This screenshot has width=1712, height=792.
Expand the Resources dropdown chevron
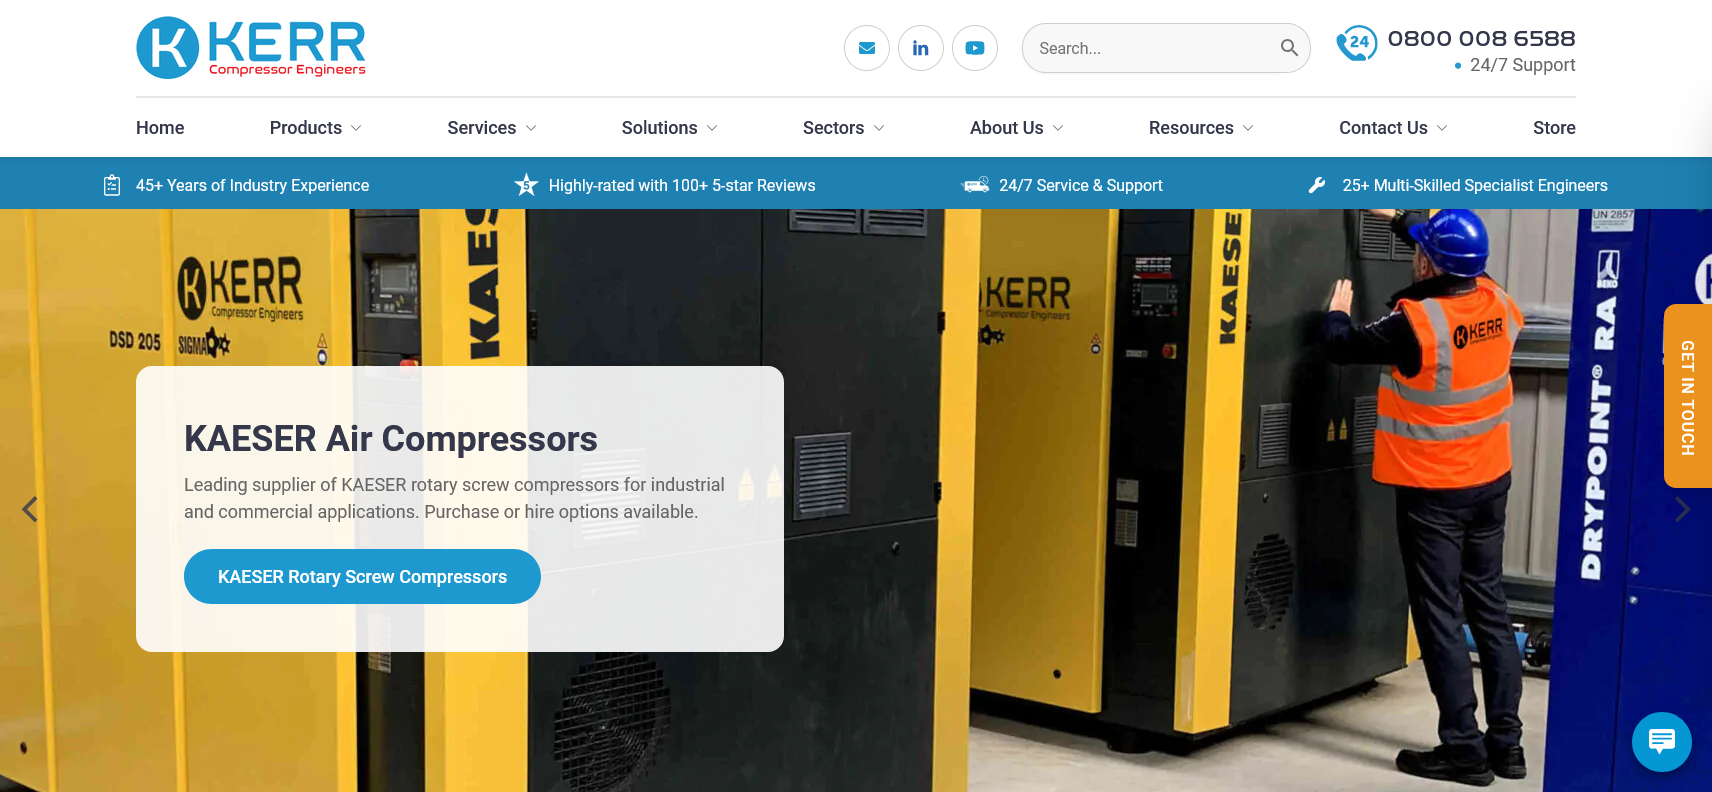(1248, 128)
